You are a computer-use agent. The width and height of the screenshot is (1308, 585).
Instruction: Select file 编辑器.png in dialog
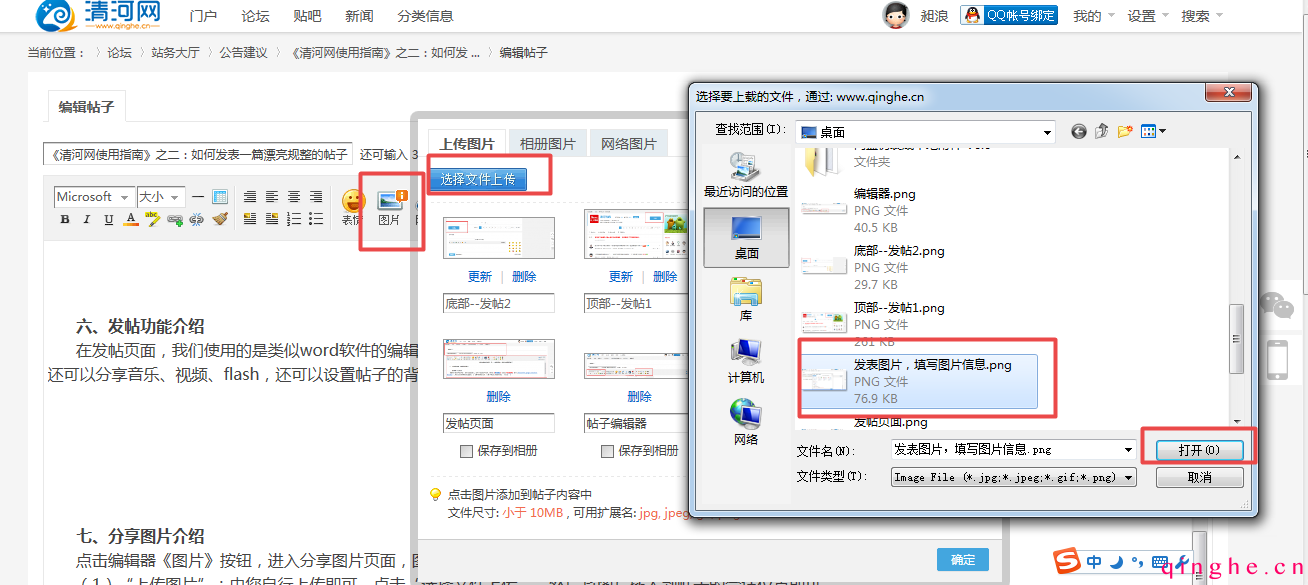[x=918, y=209]
